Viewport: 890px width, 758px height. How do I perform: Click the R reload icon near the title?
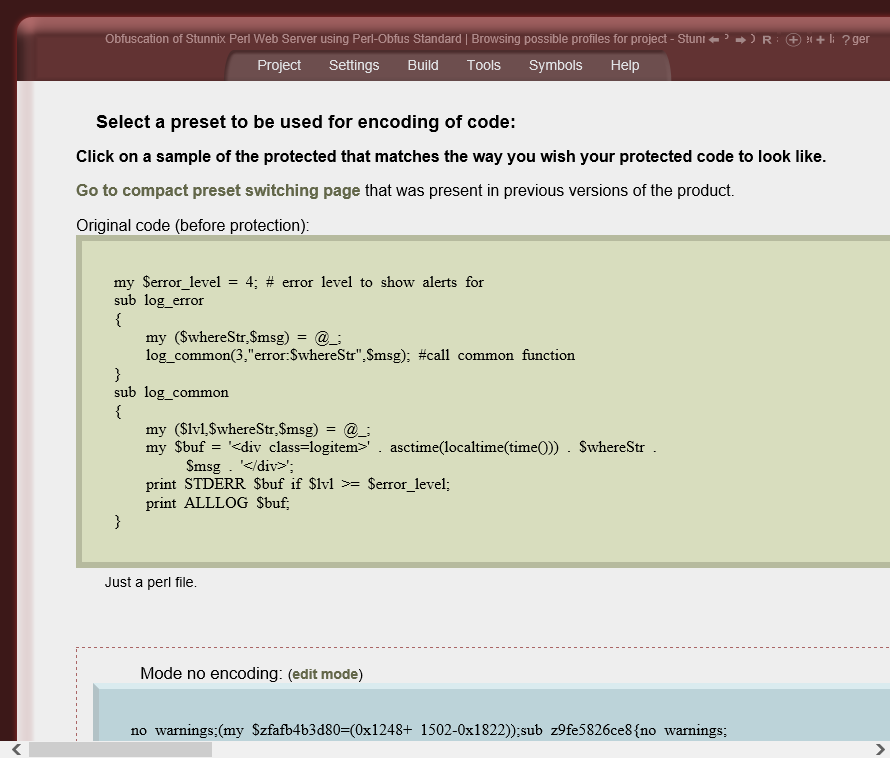point(766,39)
